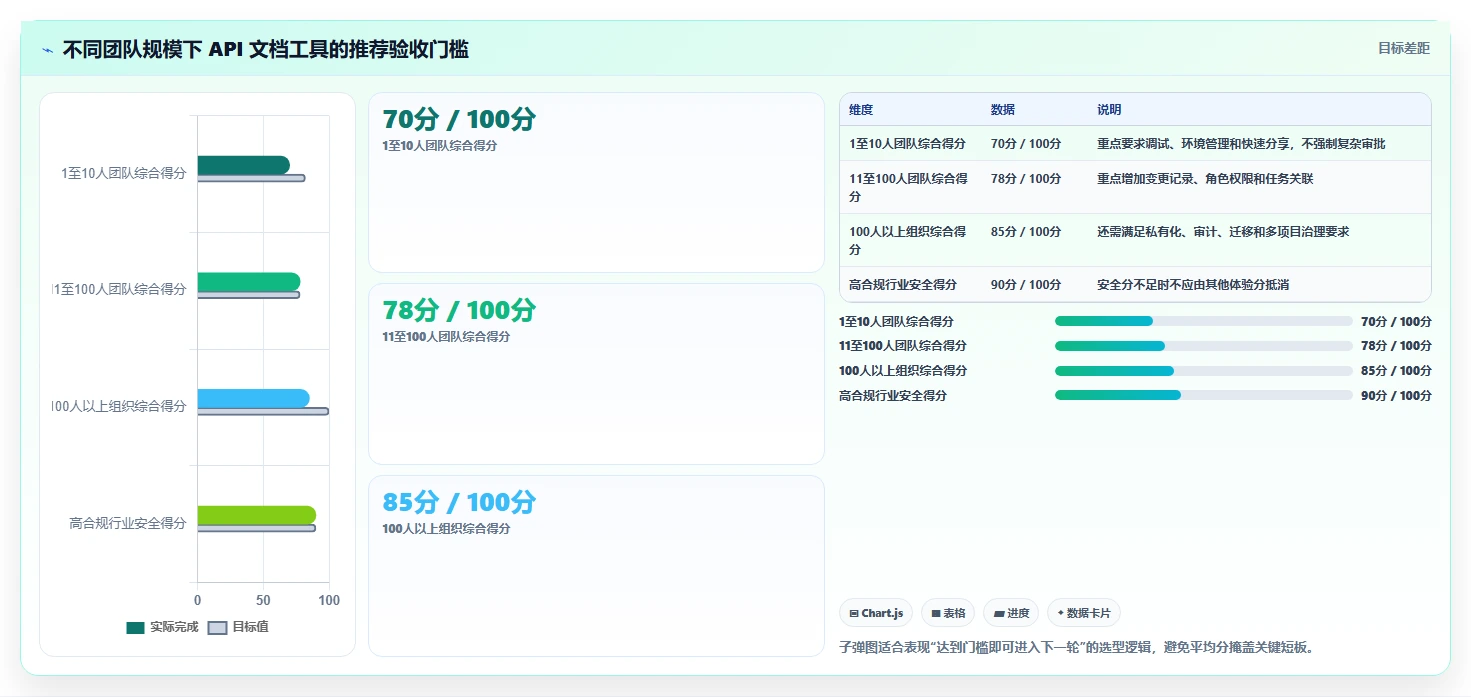Click the dark green 1至10人 actual bar
This screenshot has height=697, width=1471.
point(243,165)
